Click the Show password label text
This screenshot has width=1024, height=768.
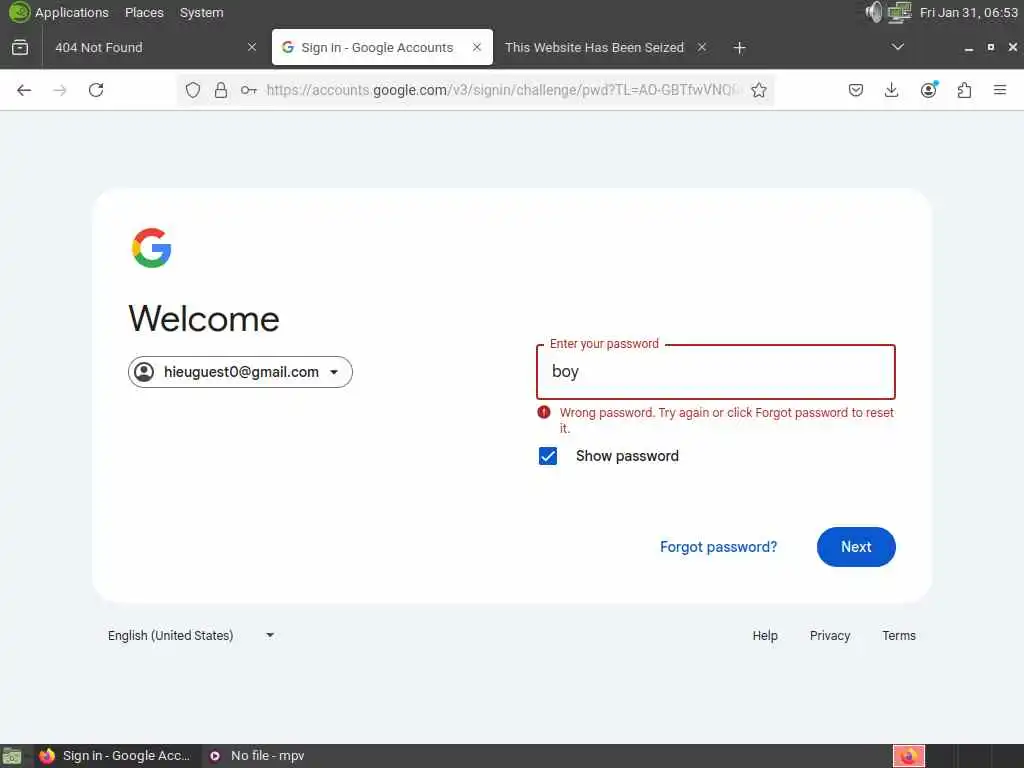tap(627, 456)
